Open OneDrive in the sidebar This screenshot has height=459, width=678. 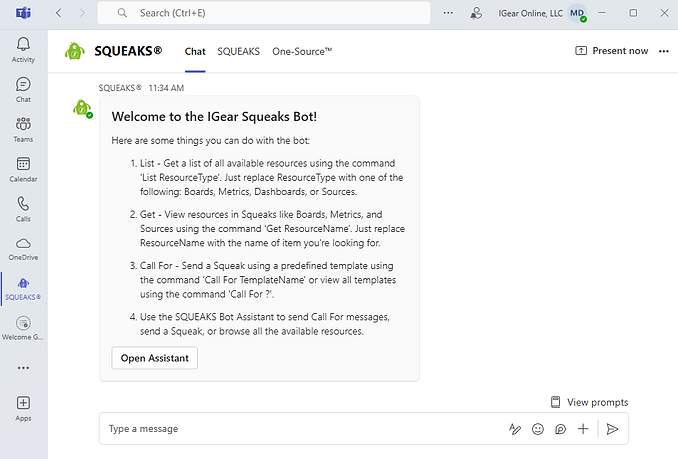[x=23, y=247]
